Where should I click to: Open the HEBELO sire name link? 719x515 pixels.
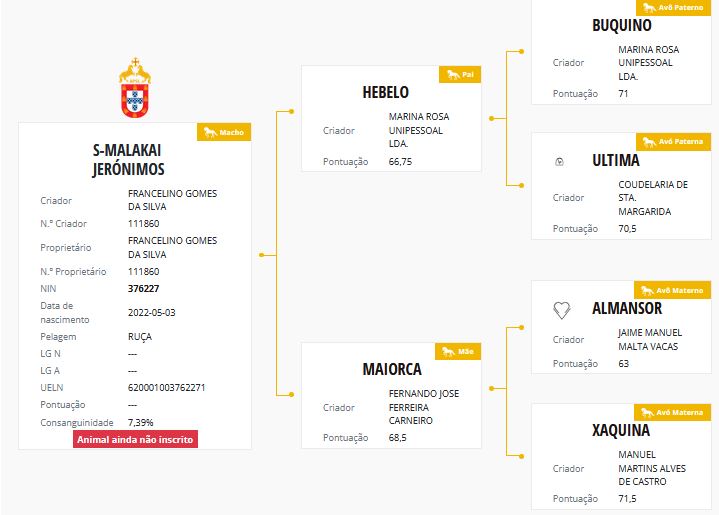pos(386,92)
